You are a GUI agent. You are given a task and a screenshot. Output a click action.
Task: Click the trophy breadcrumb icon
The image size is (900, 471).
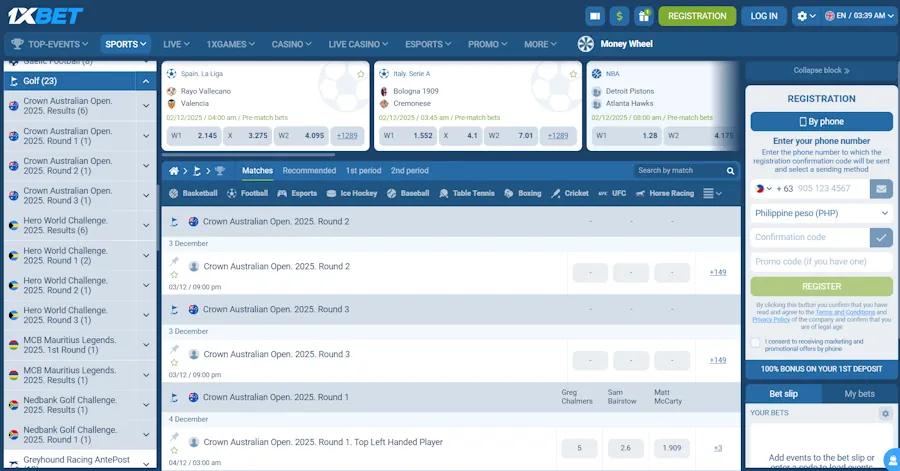pos(220,170)
